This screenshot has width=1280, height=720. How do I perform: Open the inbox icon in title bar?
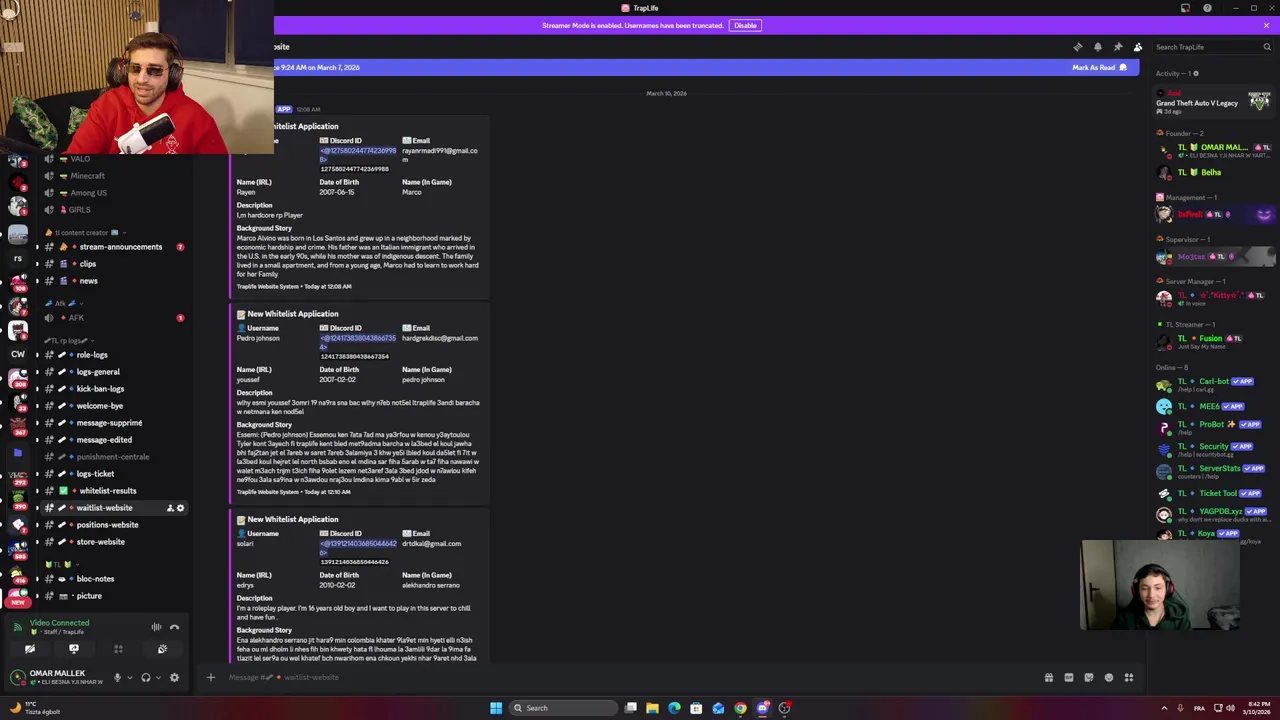[1185, 8]
